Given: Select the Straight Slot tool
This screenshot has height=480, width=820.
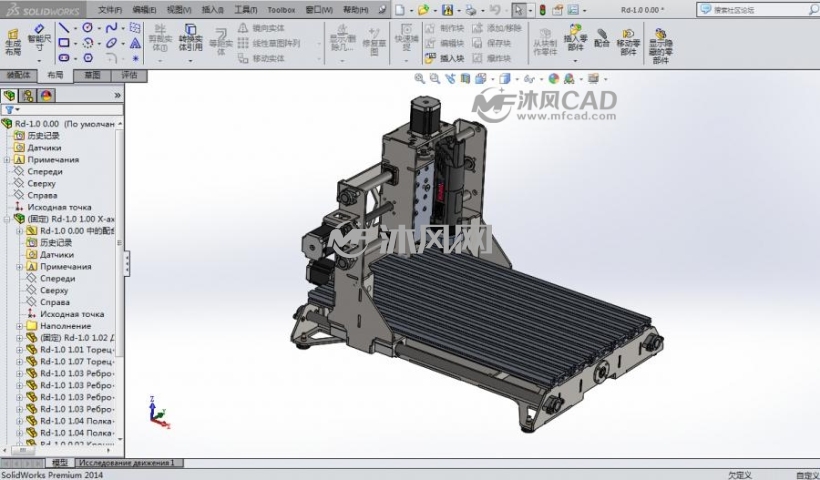Looking at the screenshot, I should pyautogui.click(x=64, y=58).
